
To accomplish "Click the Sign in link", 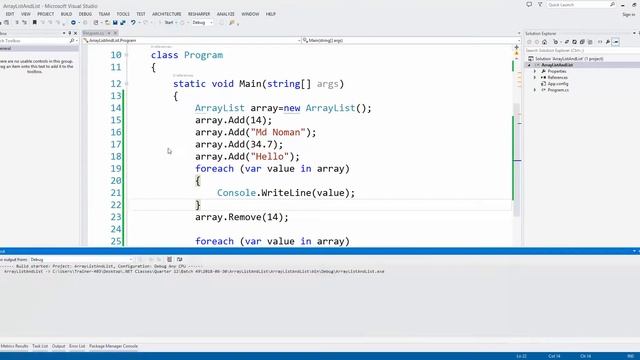I will (629, 14).
